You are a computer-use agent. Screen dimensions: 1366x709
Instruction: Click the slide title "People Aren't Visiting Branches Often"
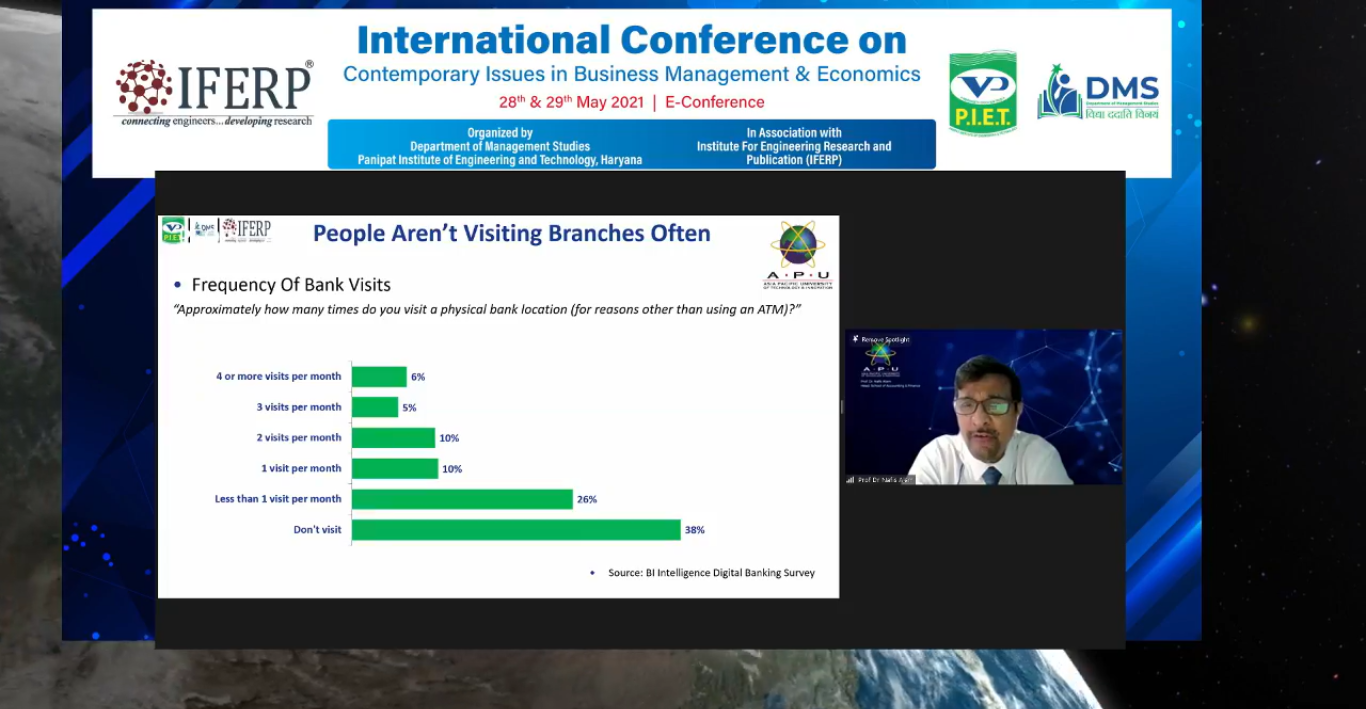(x=512, y=234)
